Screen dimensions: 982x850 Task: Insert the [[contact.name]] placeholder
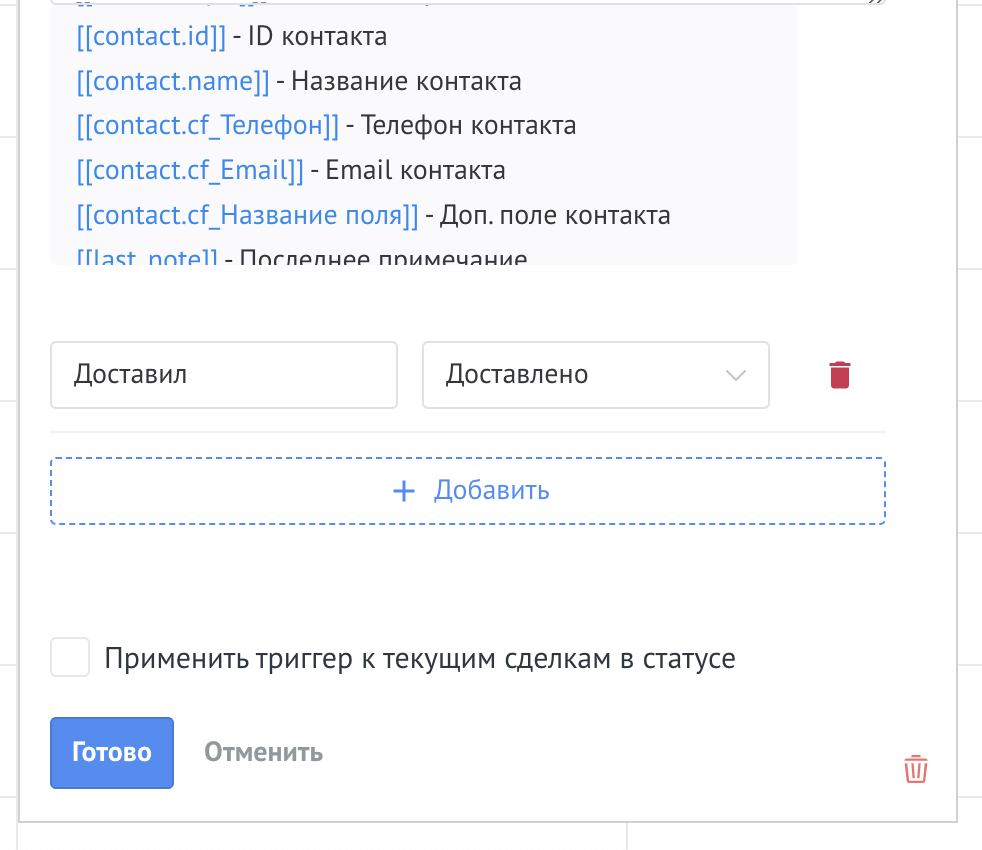point(173,81)
